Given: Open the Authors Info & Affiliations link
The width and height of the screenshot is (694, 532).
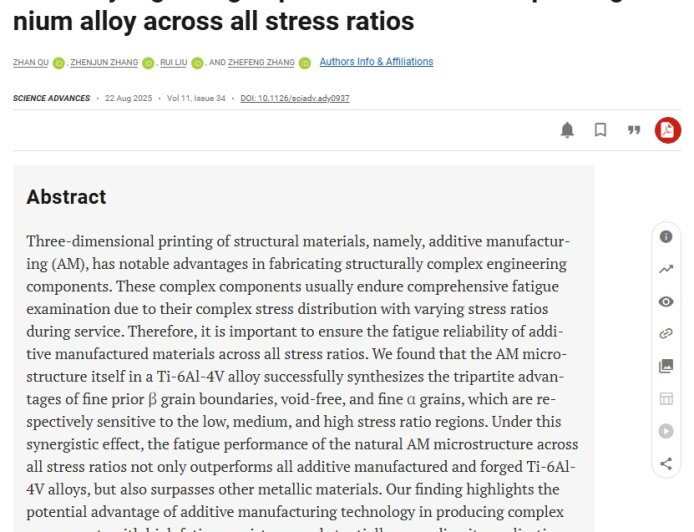Looking at the screenshot, I should [376, 62].
